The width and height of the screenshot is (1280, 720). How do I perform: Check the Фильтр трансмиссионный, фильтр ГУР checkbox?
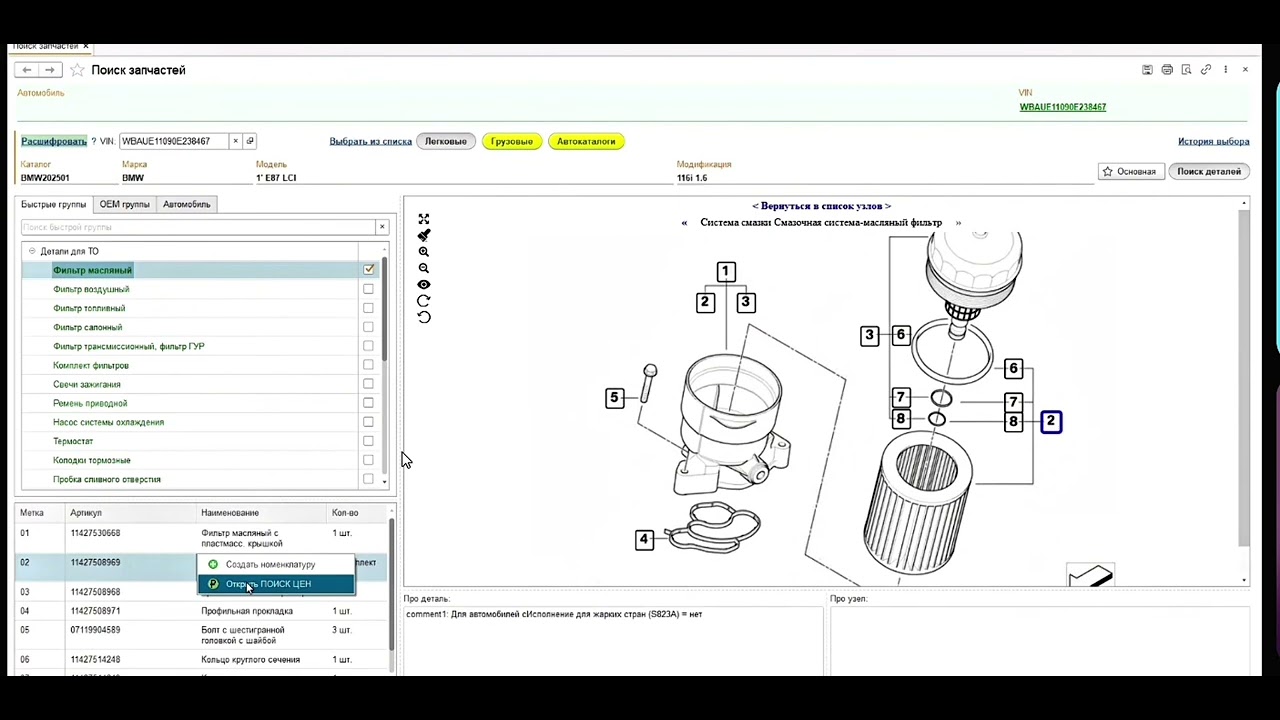tap(368, 346)
